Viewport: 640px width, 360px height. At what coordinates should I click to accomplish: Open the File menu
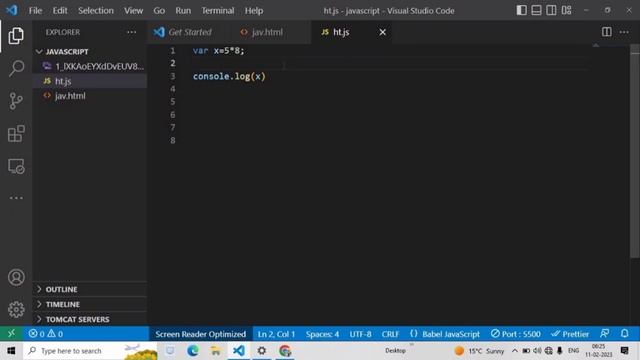coord(35,11)
